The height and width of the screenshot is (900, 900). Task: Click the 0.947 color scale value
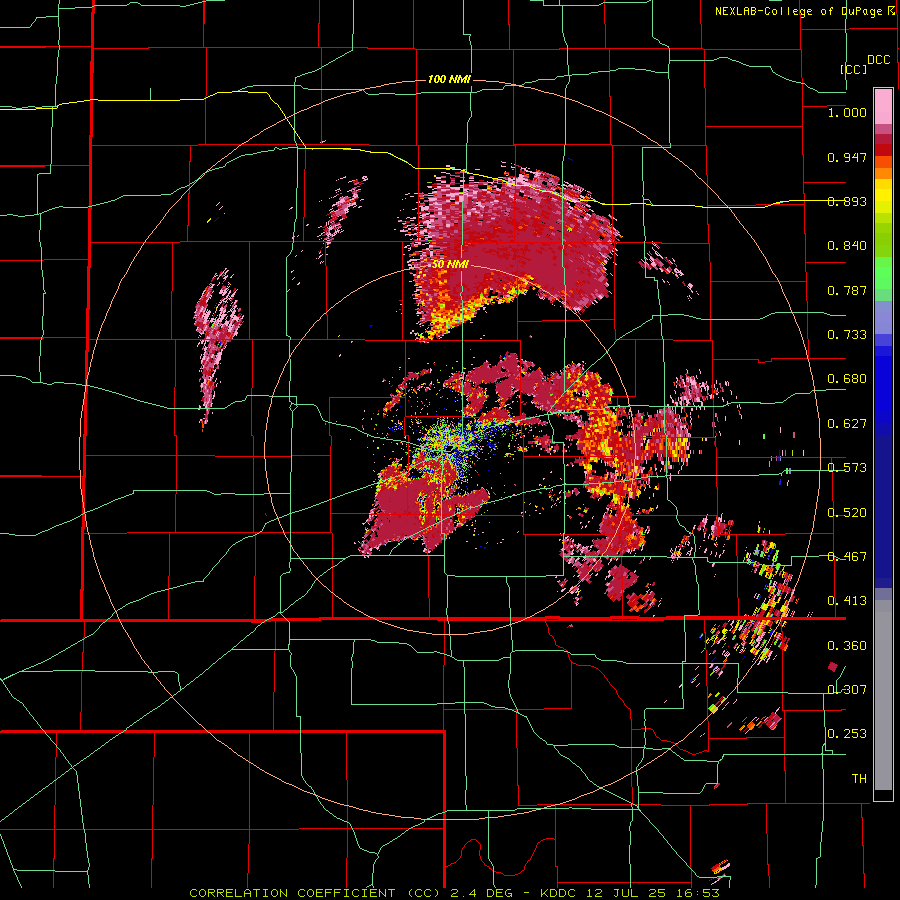coord(847,157)
